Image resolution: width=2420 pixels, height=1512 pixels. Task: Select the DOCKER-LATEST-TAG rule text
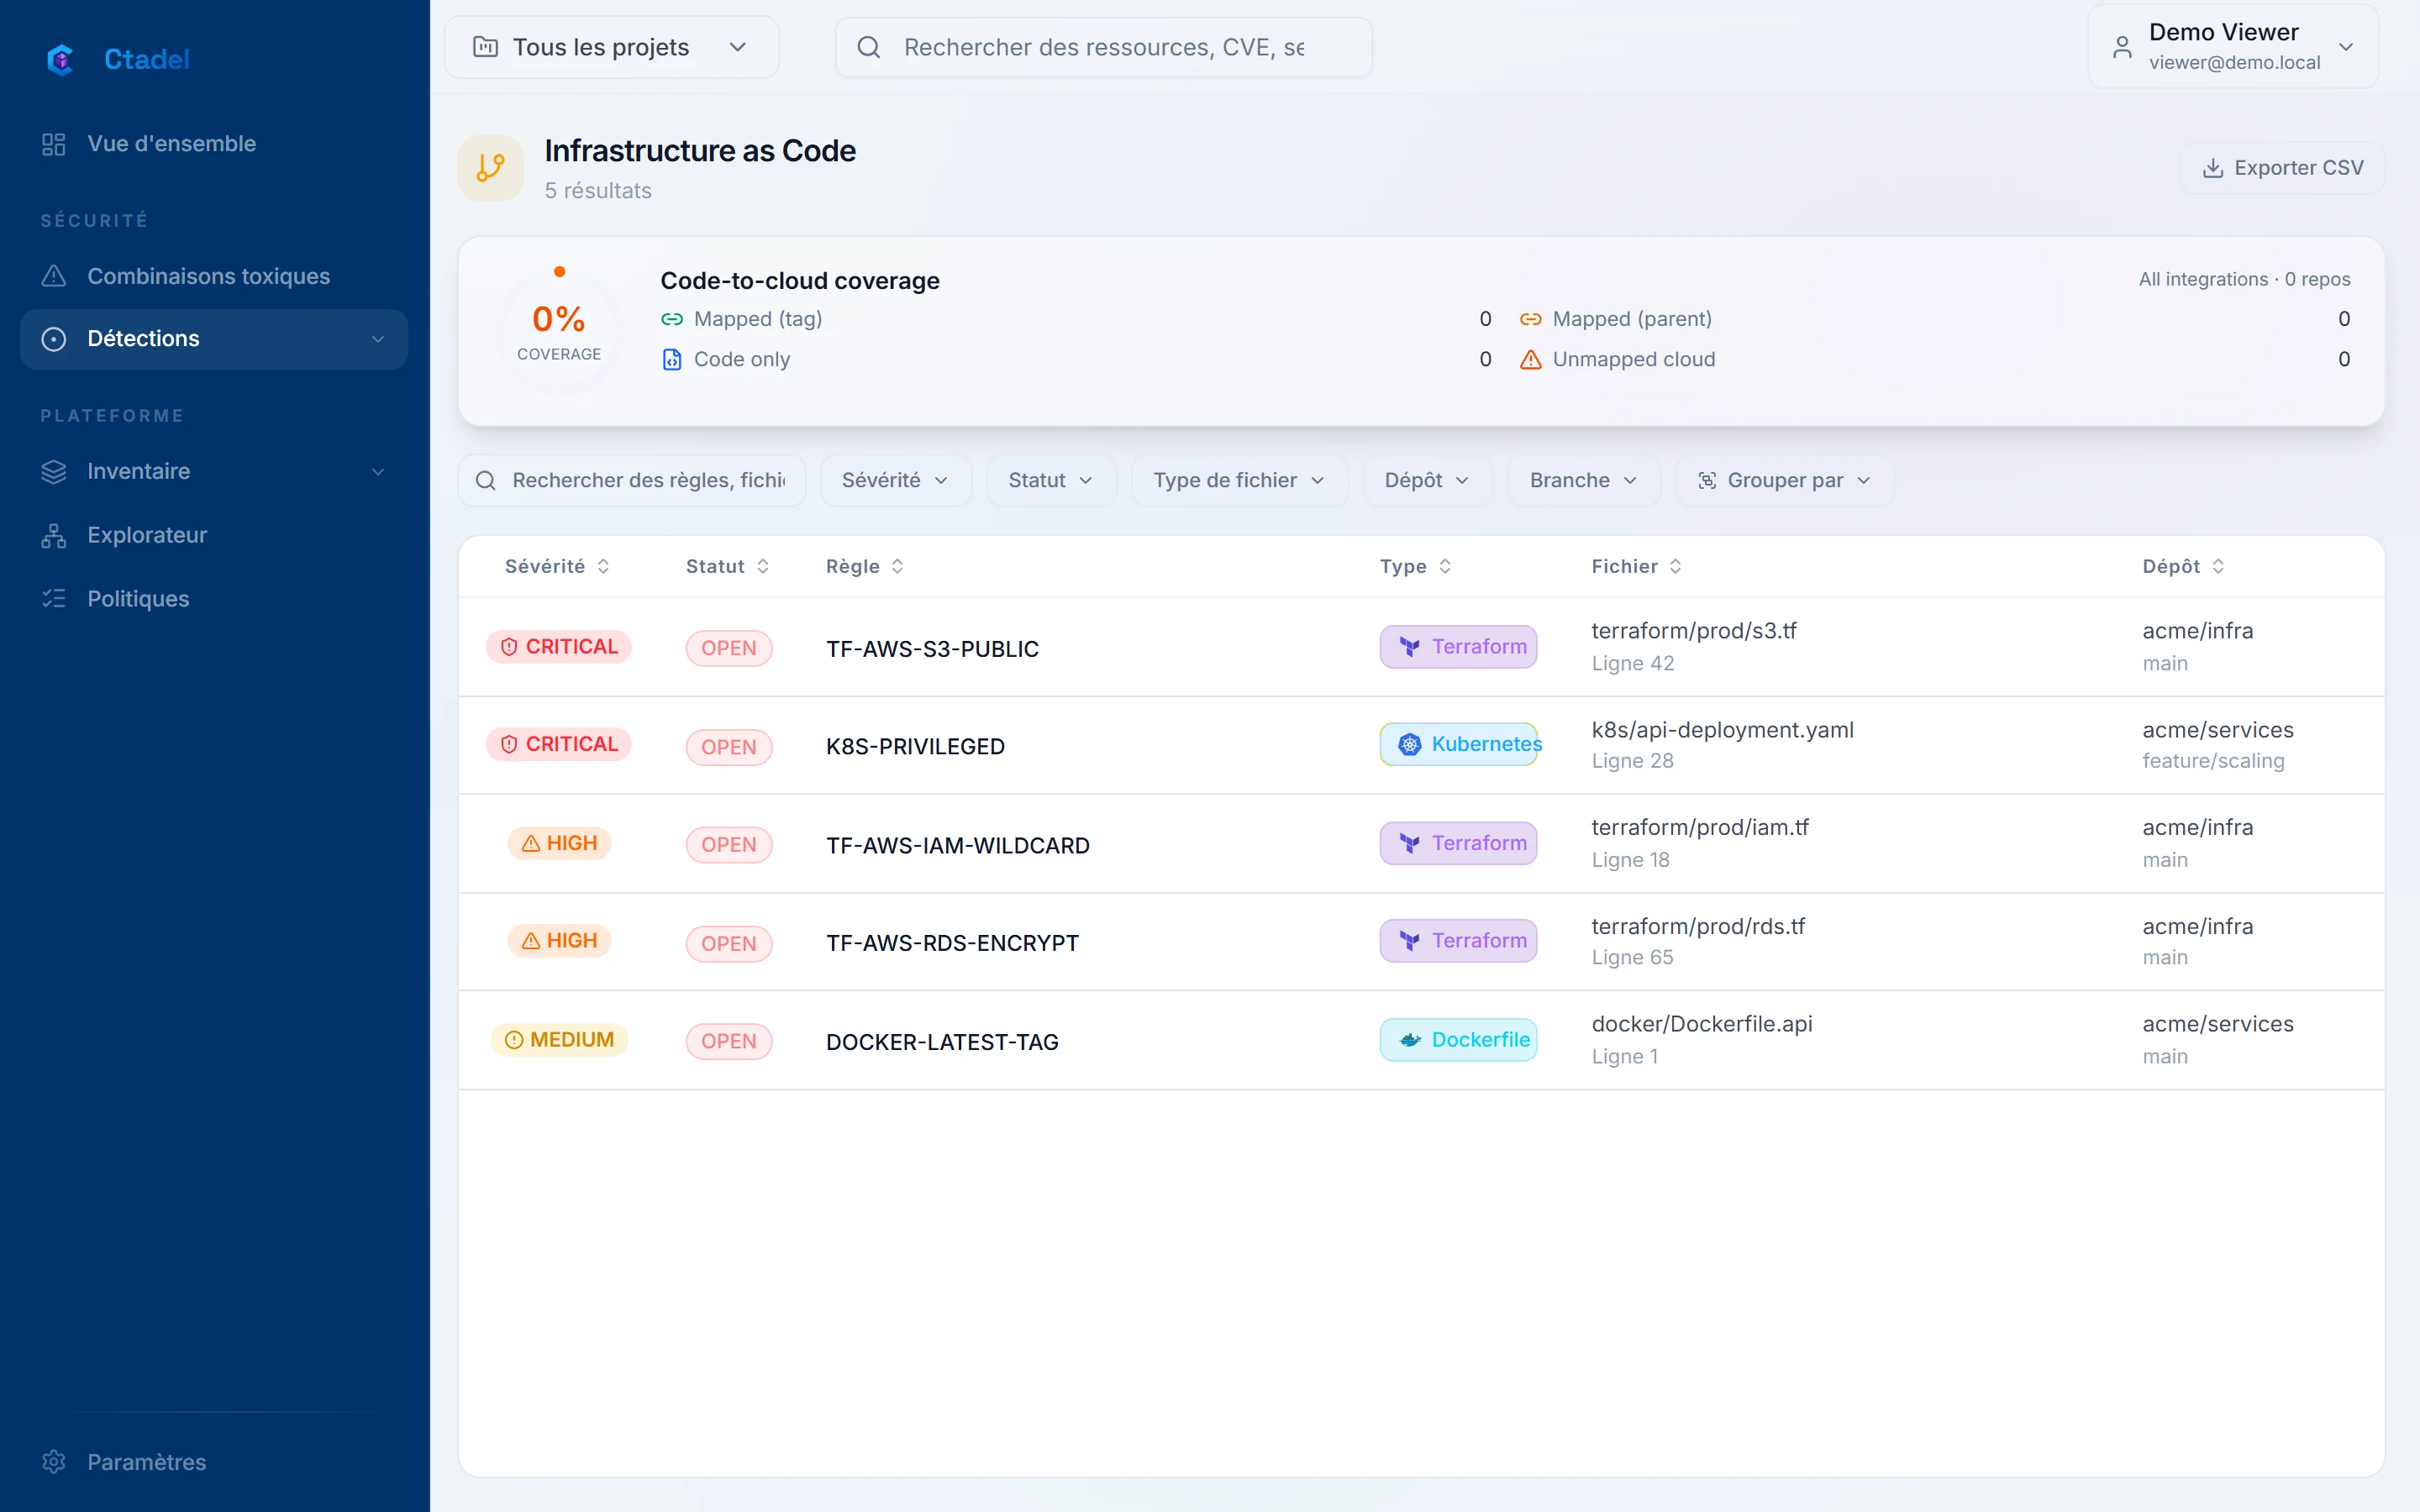point(942,1042)
